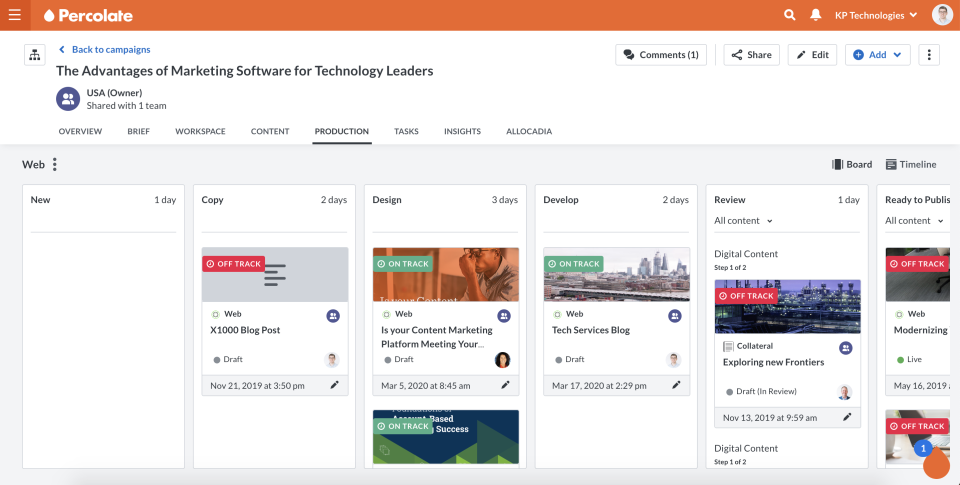Open the Add dropdown button
This screenshot has width=960, height=485.
point(877,55)
